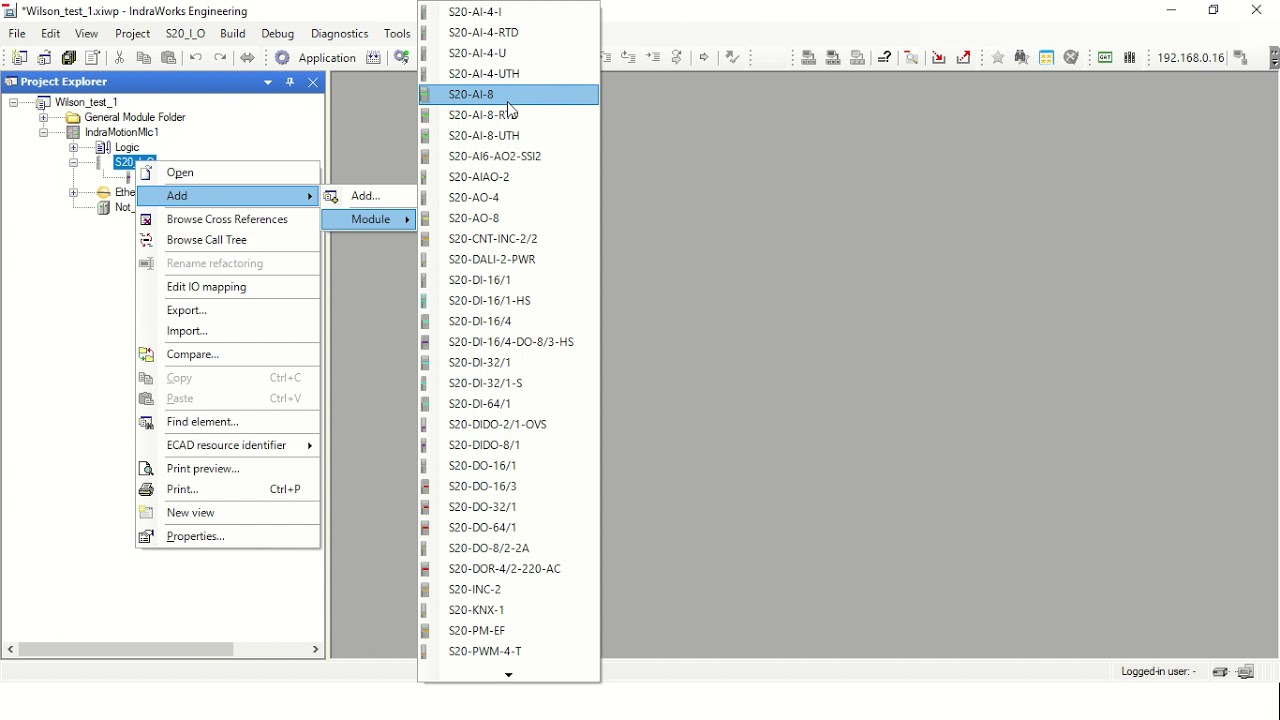Expand the General Module Folder node

pos(43,117)
